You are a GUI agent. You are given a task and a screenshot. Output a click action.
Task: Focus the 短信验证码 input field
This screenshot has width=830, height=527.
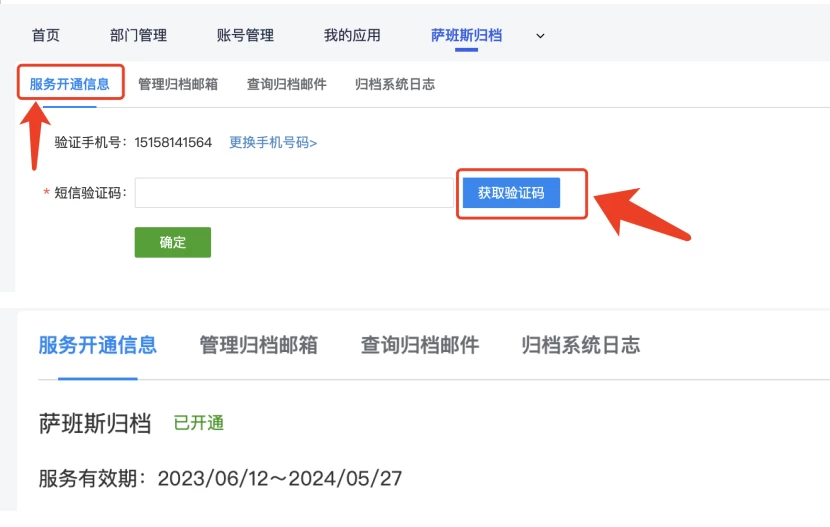[x=294, y=193]
